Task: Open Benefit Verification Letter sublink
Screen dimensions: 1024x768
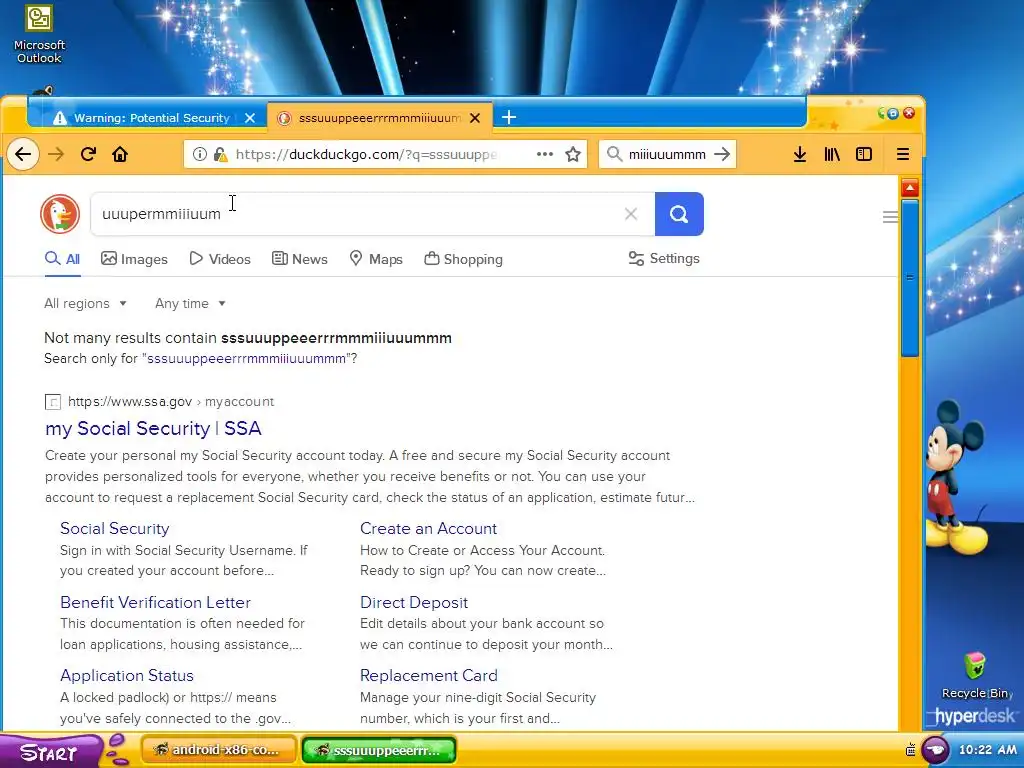Action: (155, 602)
